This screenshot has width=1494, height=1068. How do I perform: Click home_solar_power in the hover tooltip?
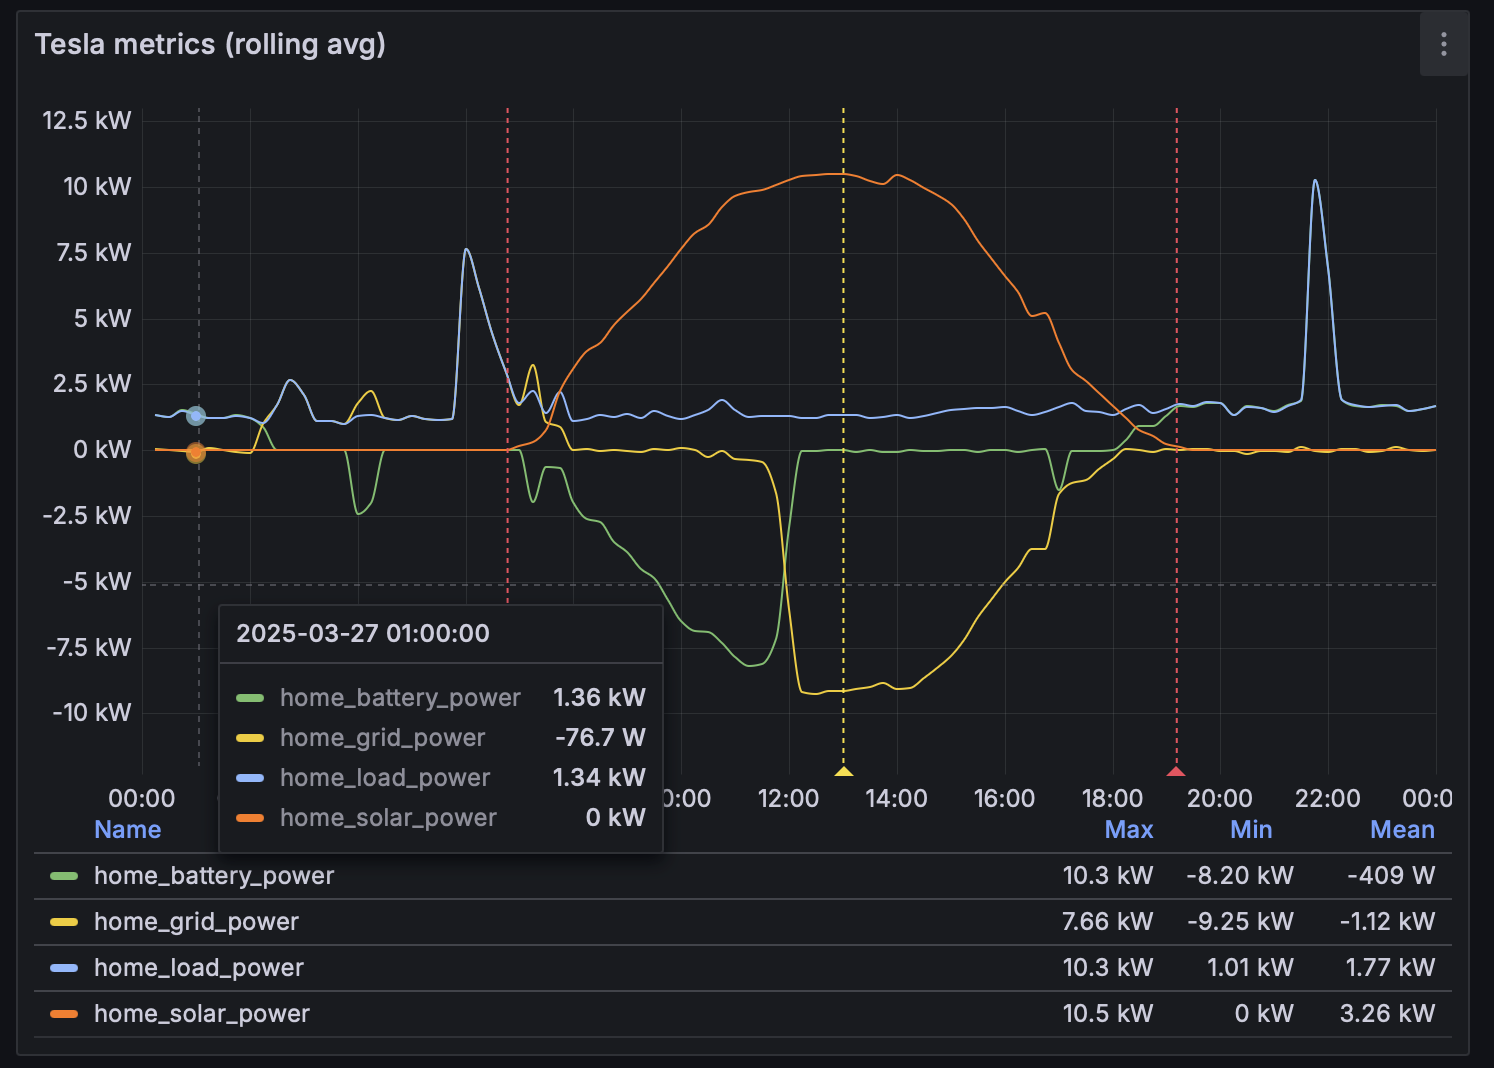coord(388,817)
